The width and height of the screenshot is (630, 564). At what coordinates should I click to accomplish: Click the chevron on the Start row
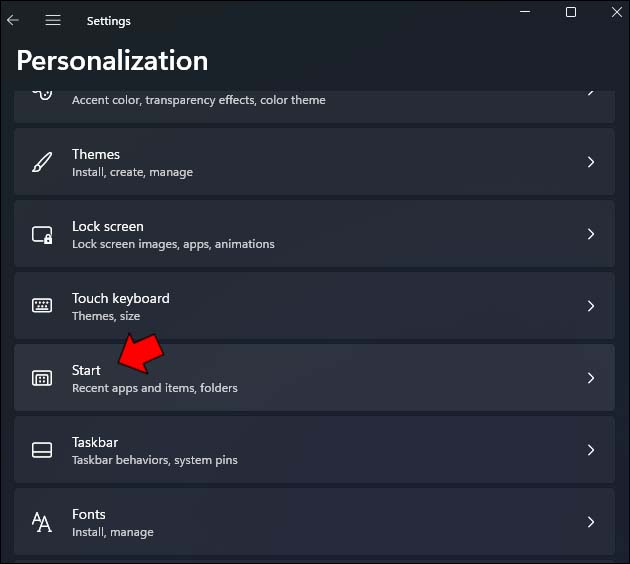[591, 378]
